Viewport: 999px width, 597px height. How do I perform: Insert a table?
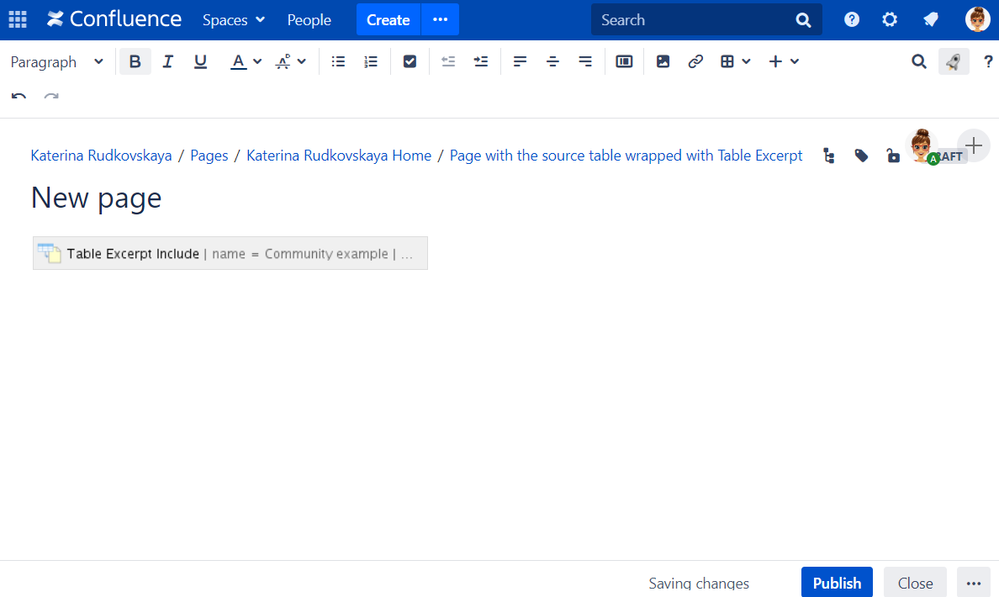(727, 62)
